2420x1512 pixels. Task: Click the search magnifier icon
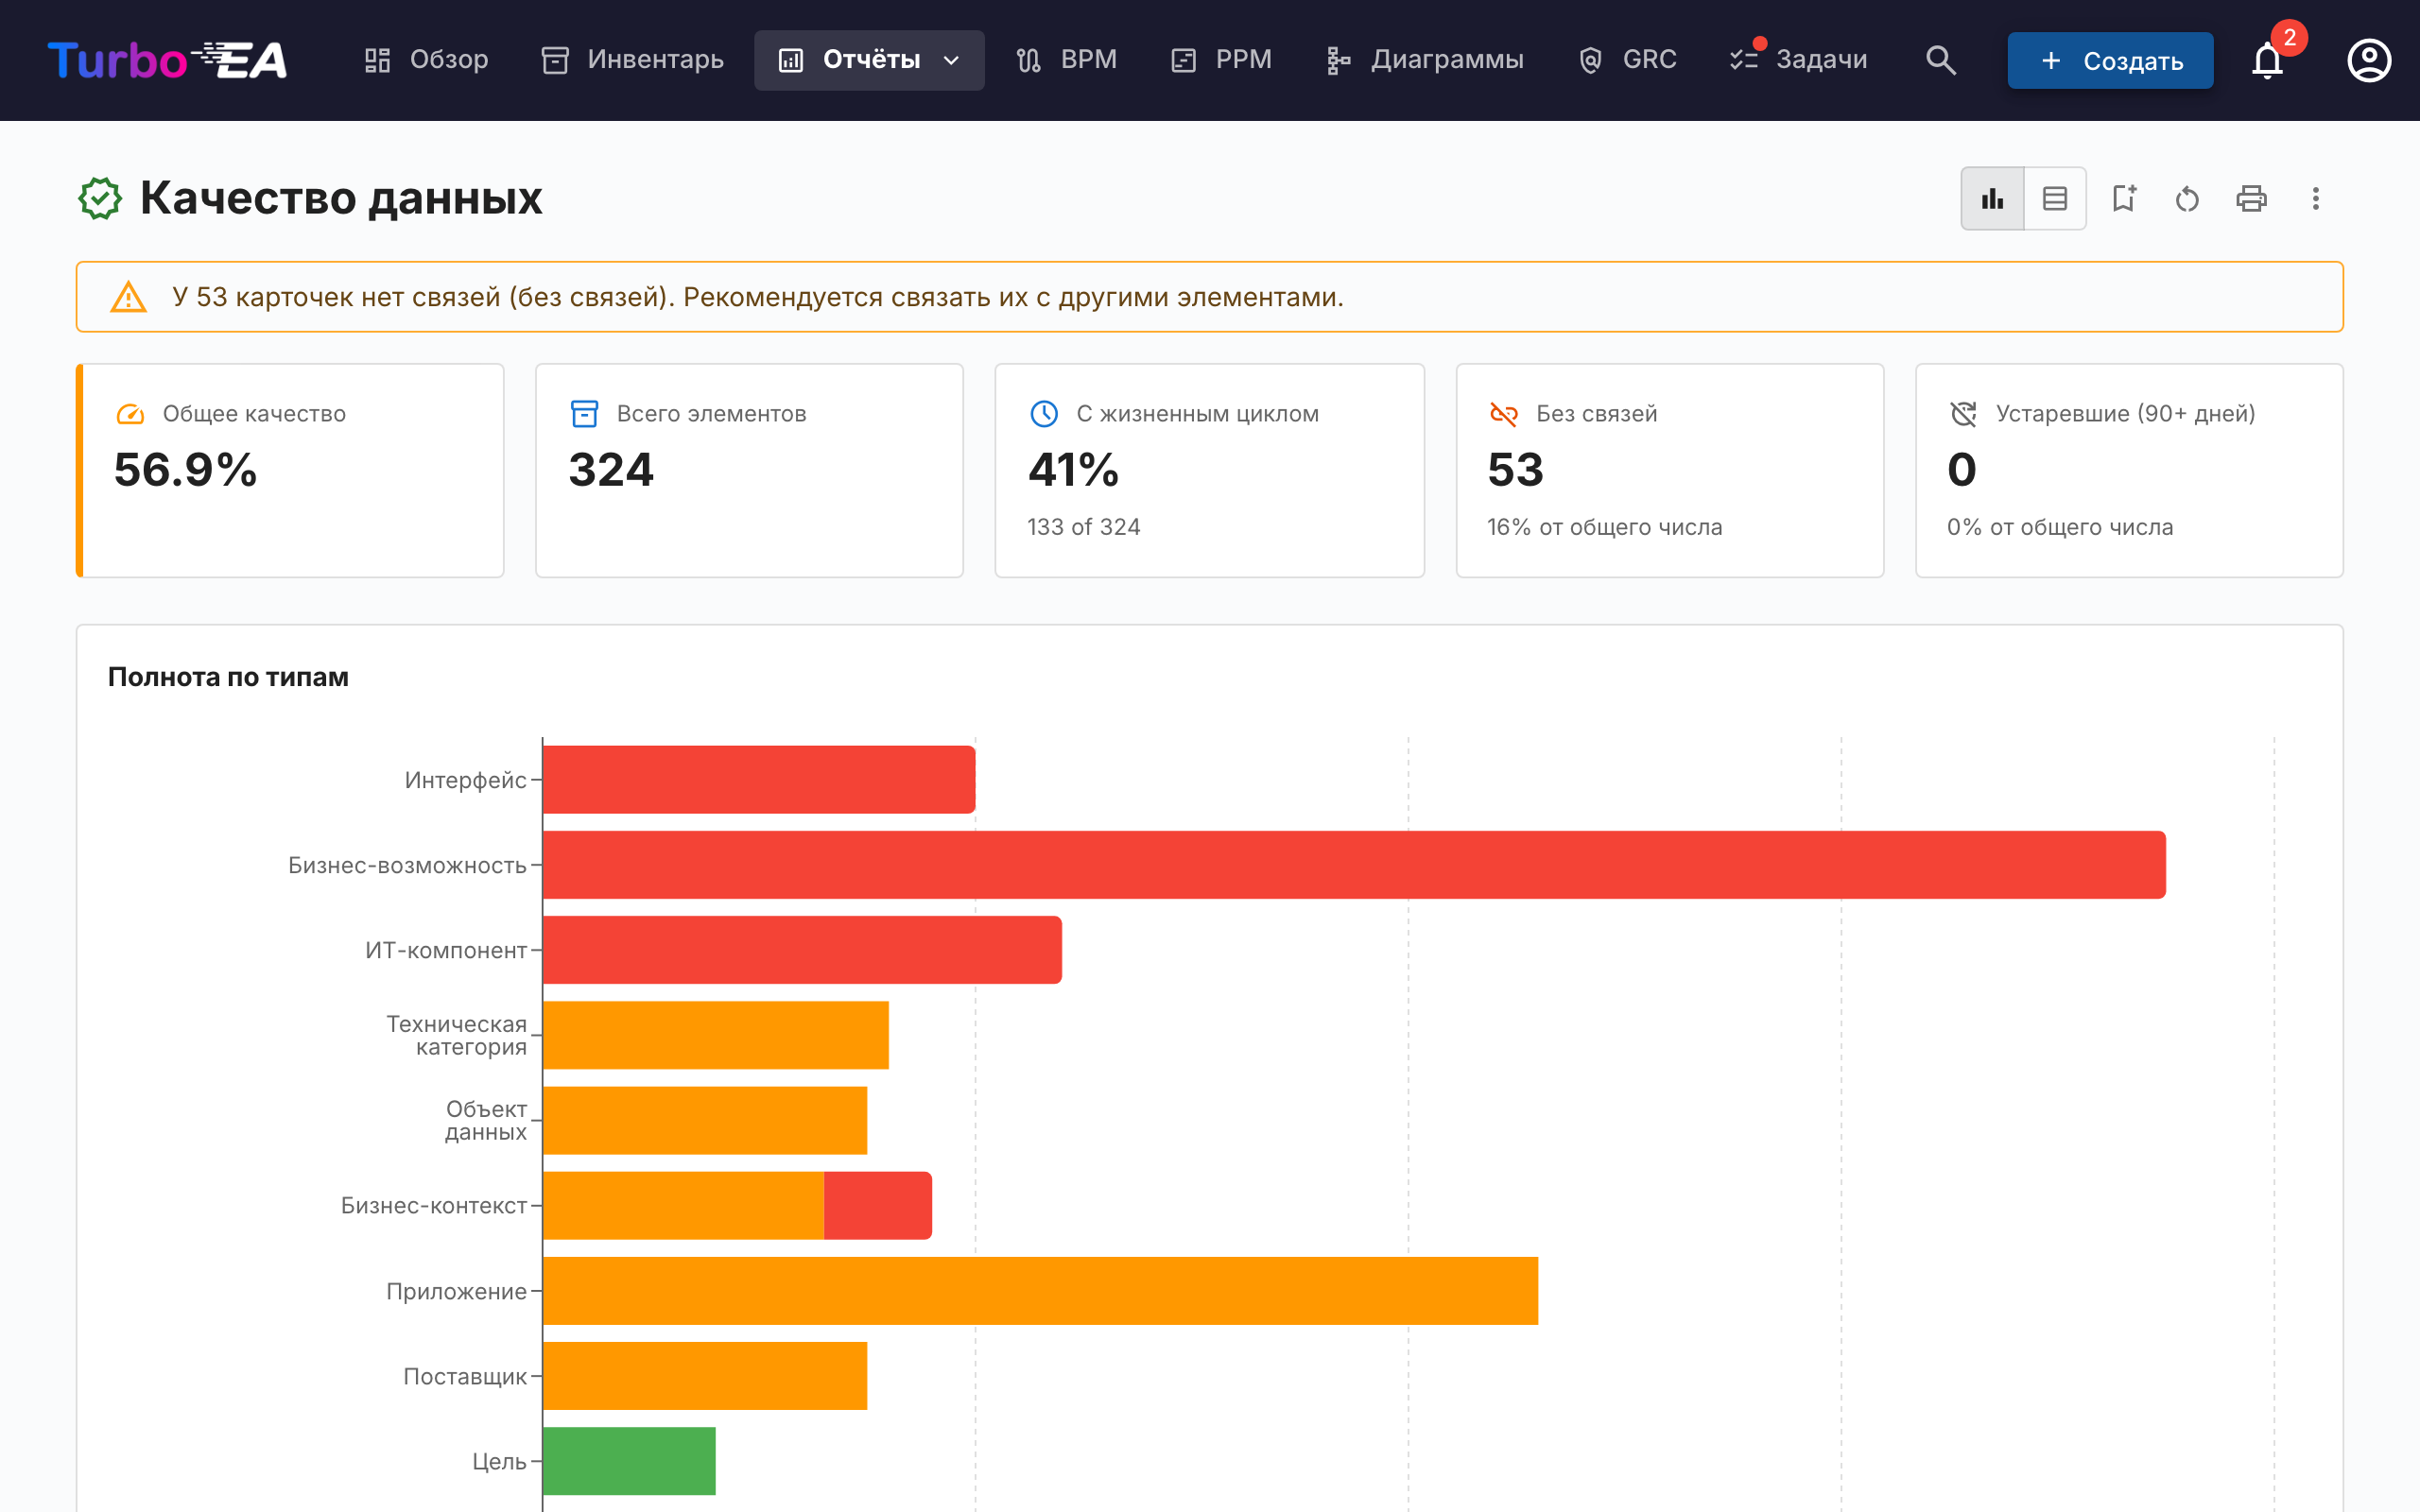tap(1940, 61)
